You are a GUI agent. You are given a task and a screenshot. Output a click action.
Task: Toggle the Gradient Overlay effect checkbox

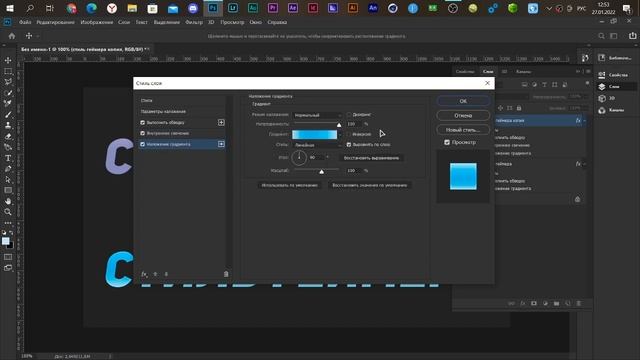click(x=142, y=144)
